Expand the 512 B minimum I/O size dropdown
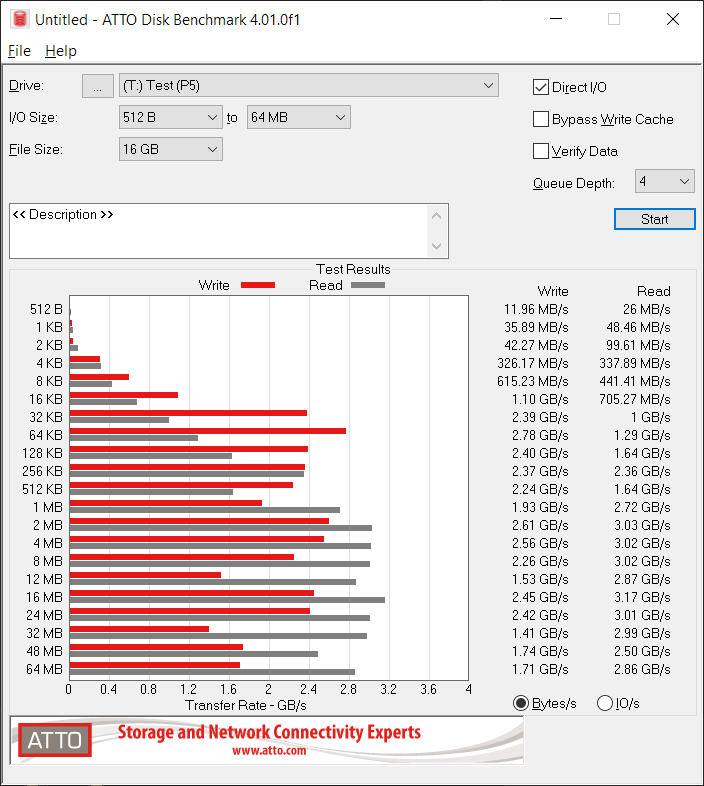Viewport: 704px width, 786px height. point(170,117)
